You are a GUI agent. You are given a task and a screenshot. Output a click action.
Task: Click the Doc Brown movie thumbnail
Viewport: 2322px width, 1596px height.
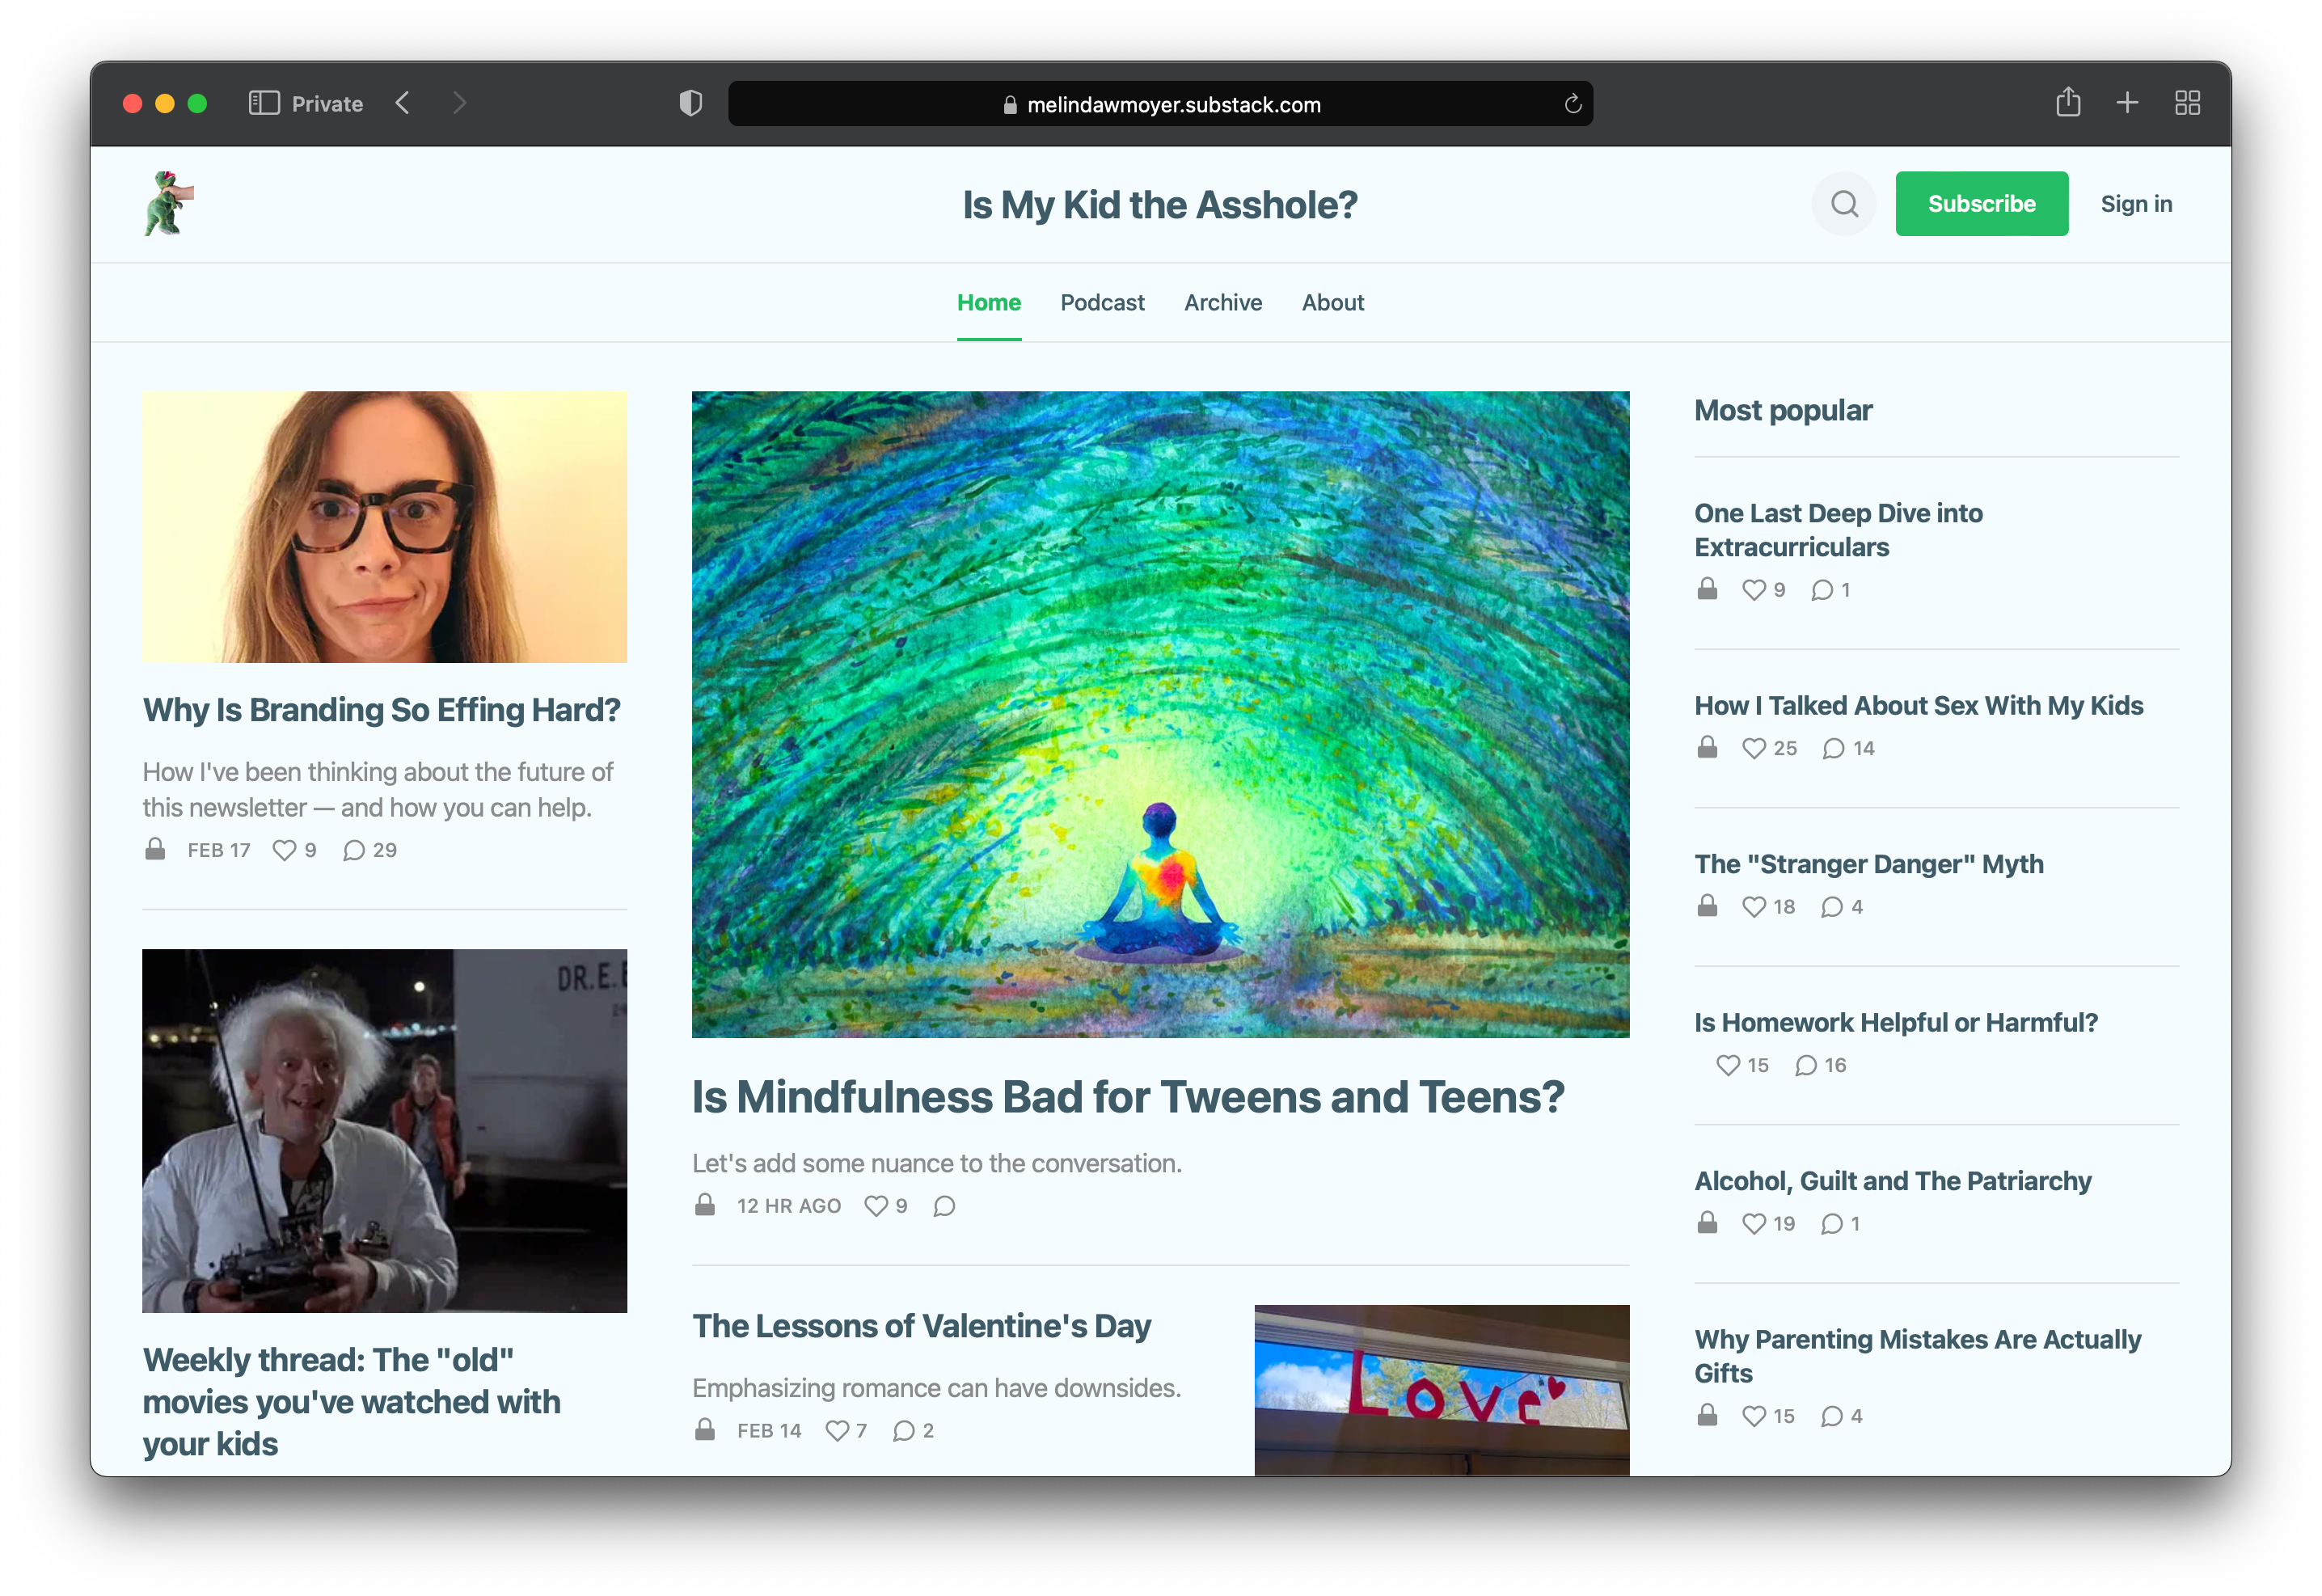tap(384, 1130)
